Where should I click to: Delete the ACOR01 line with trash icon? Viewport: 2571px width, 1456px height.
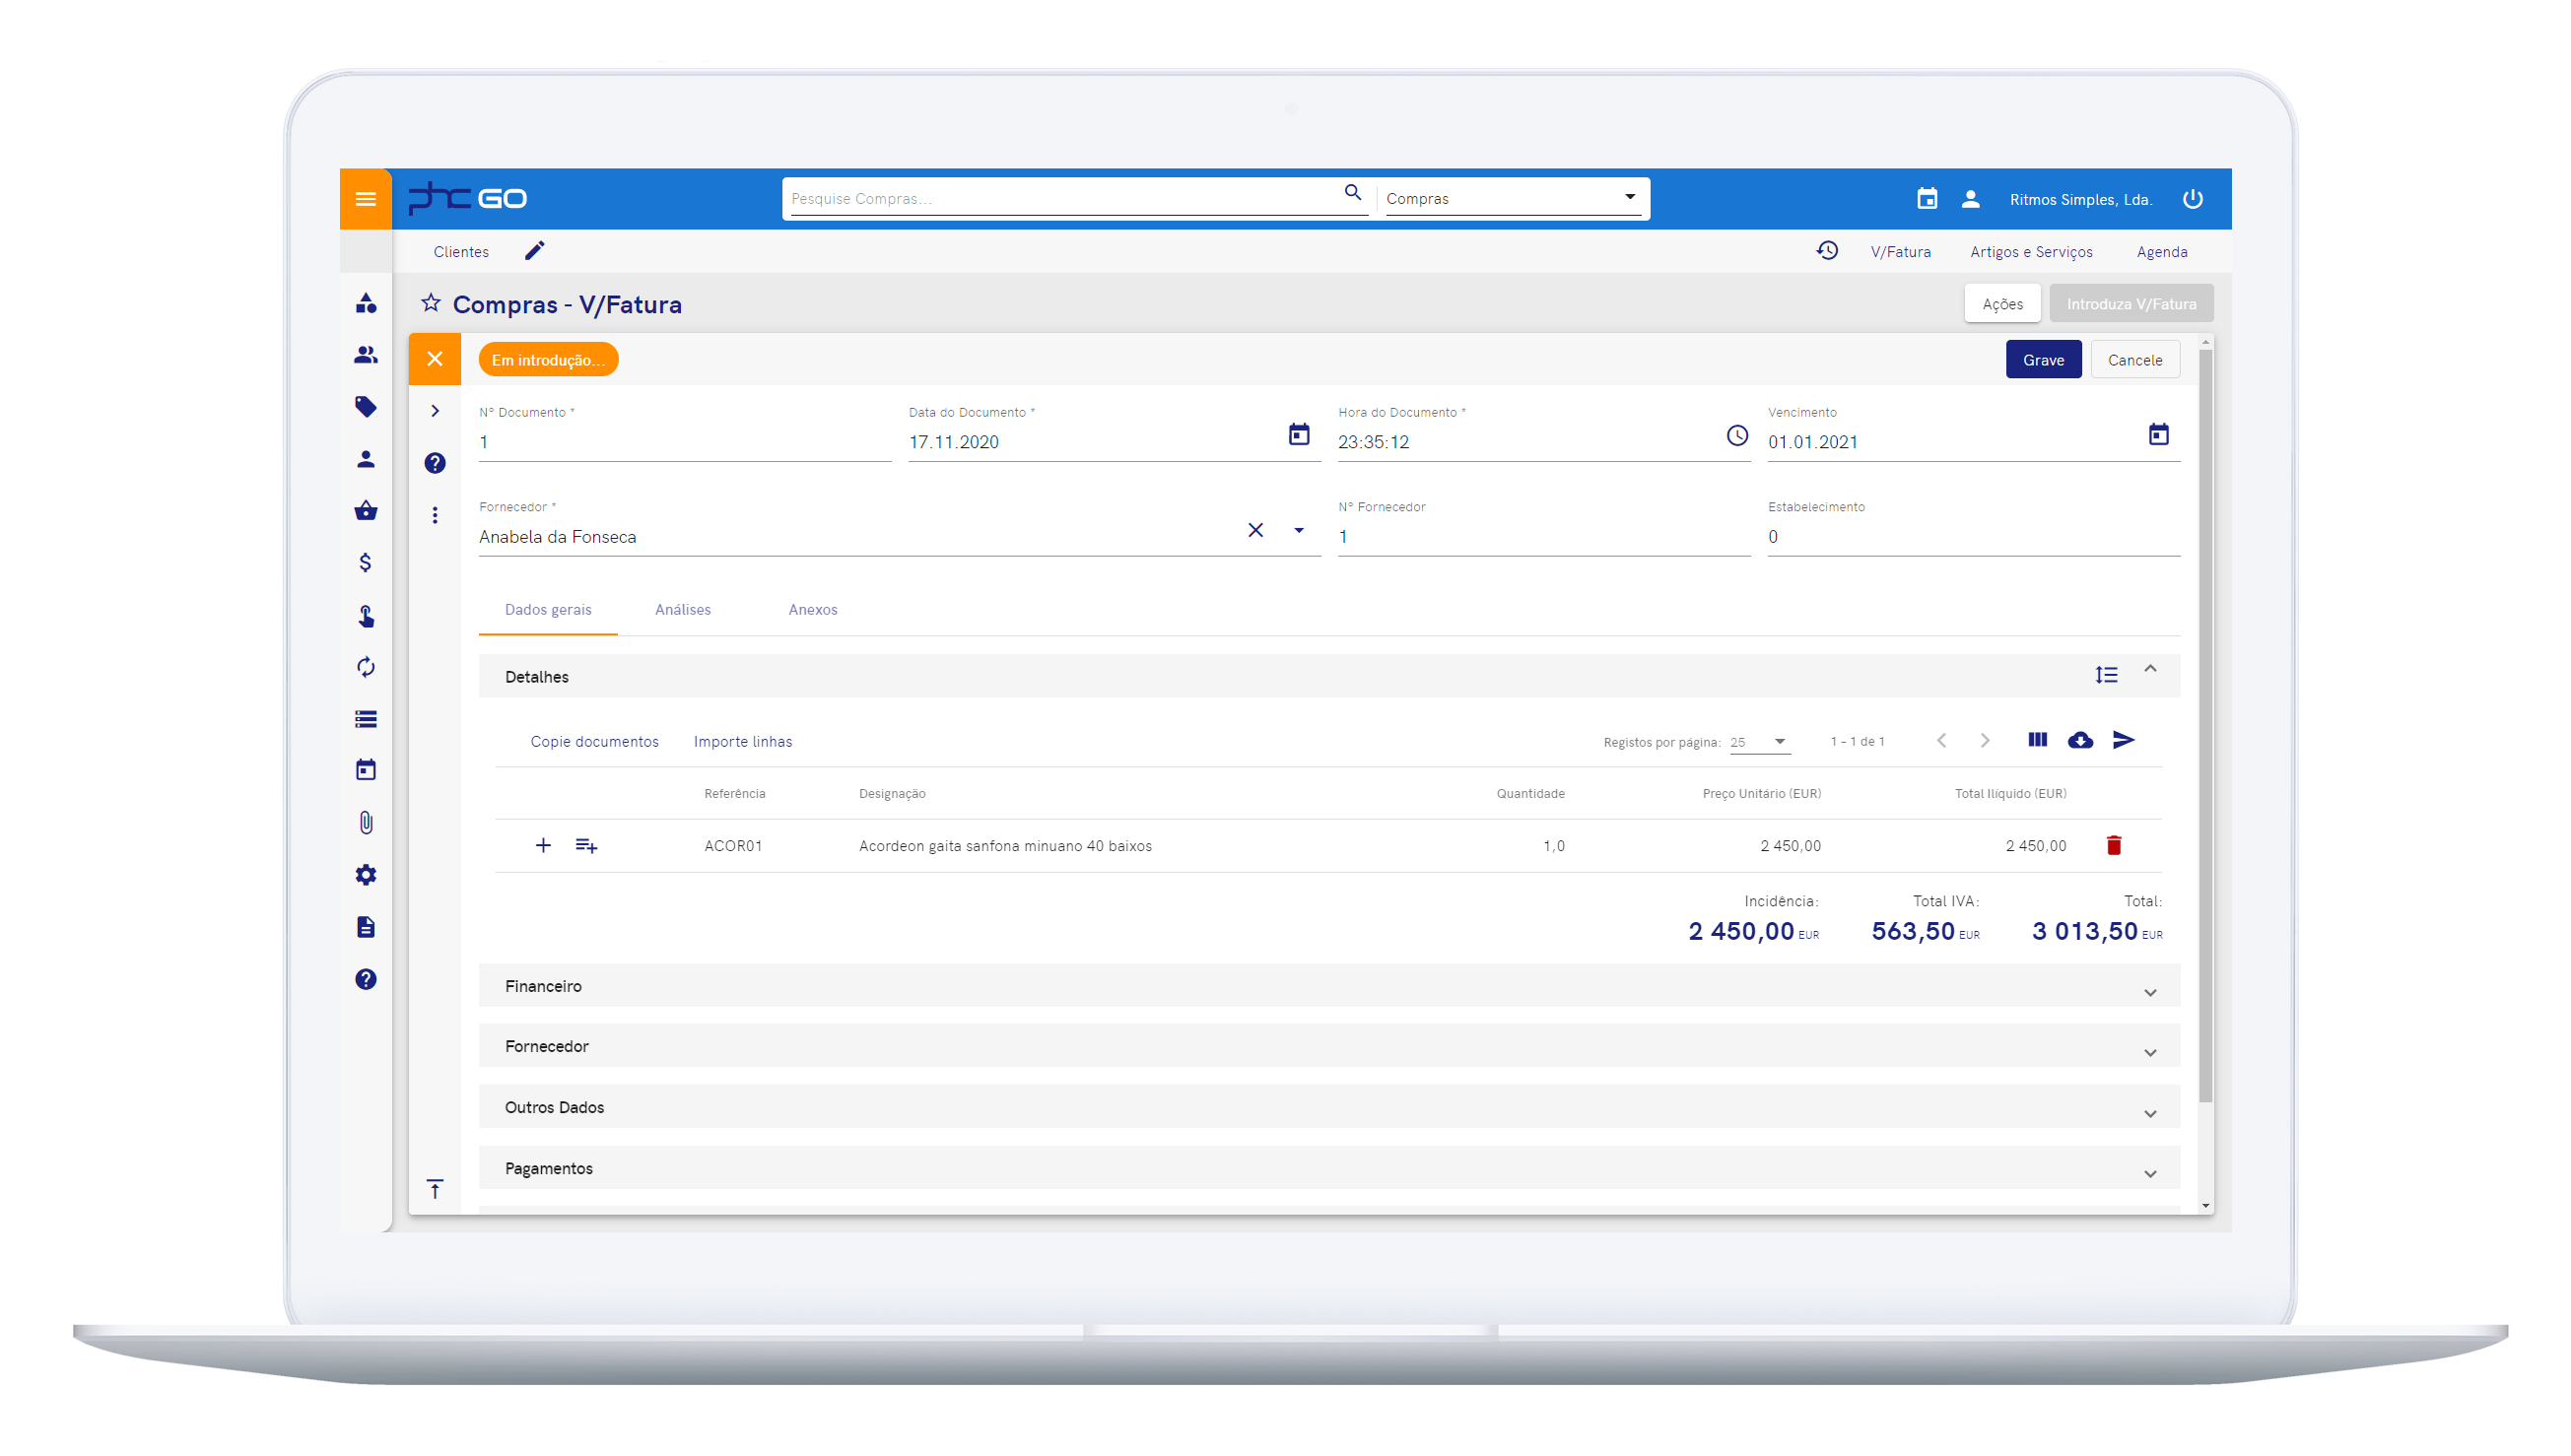(2112, 846)
